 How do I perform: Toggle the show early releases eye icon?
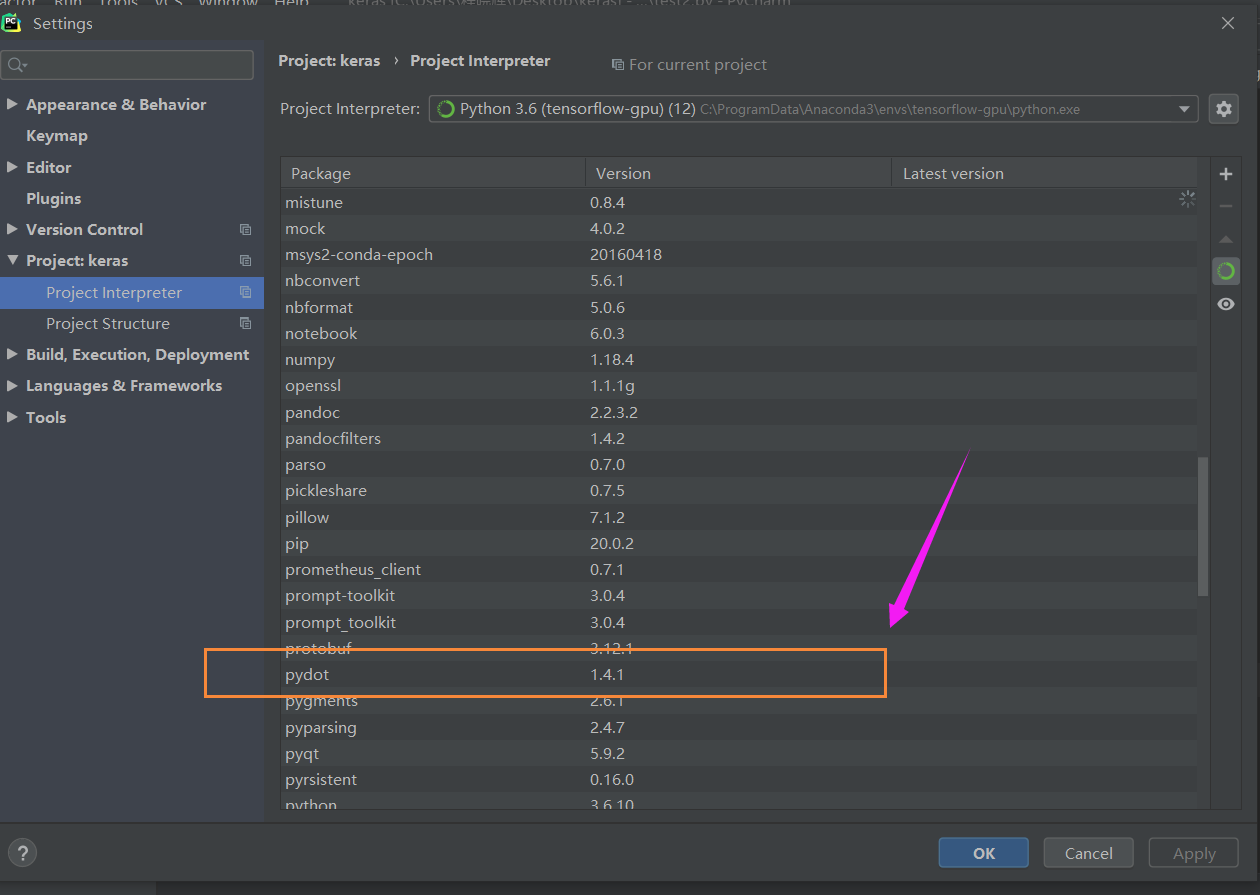(1226, 304)
